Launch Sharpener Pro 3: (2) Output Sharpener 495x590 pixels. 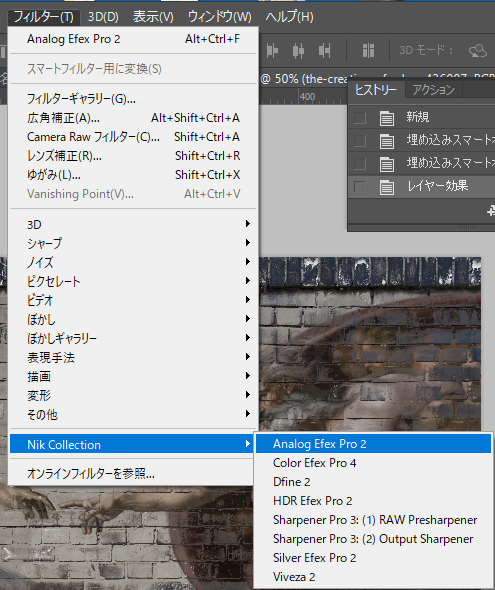[x=373, y=539]
